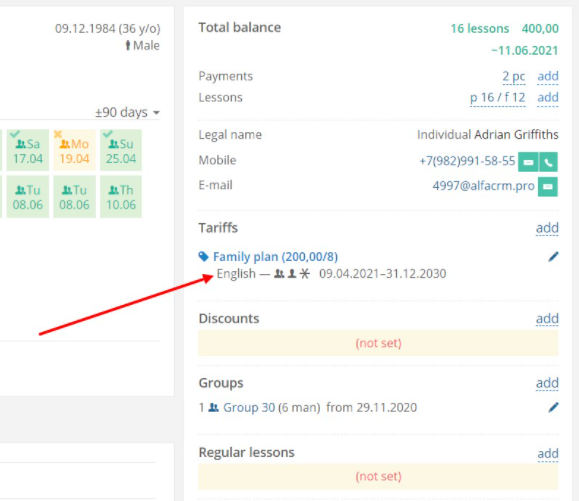Click the green call icon next to mobile number
The width and height of the screenshot is (579, 501).
click(x=549, y=162)
